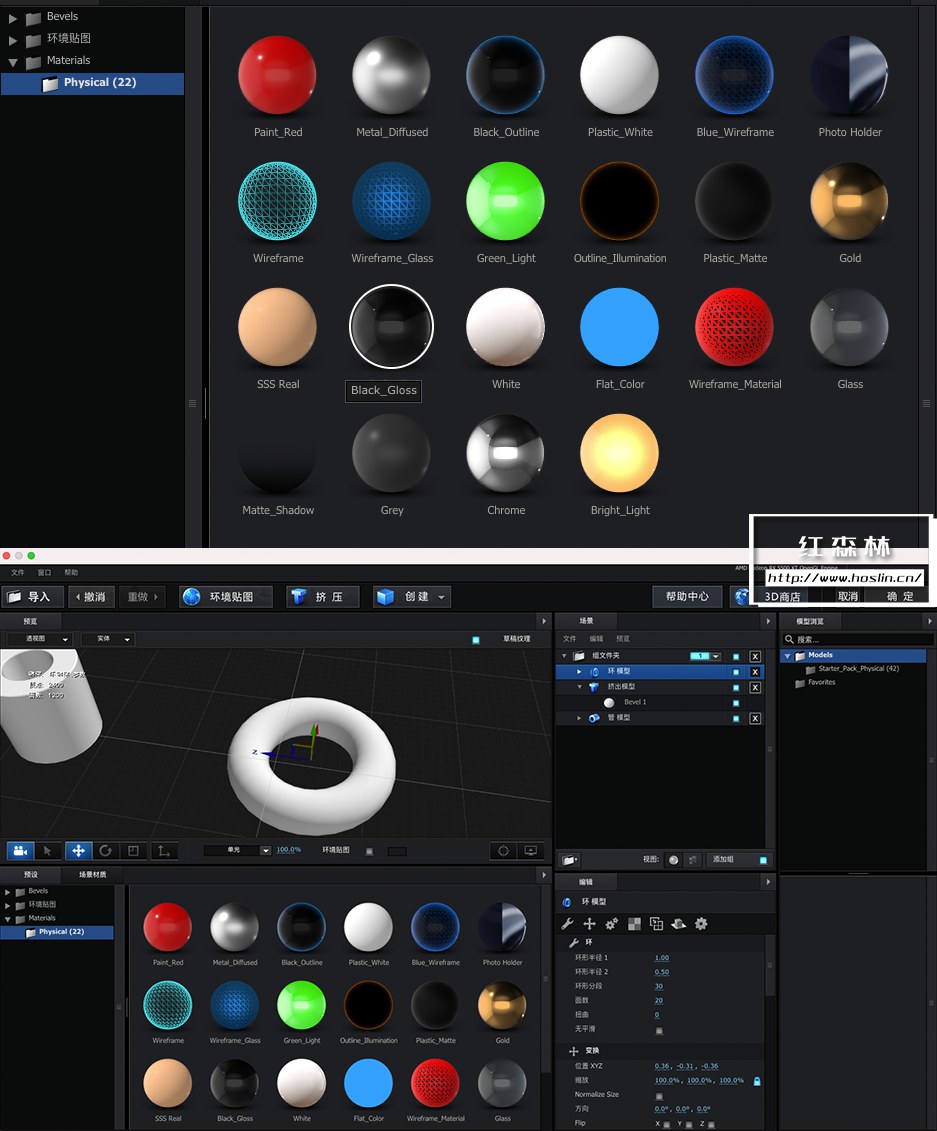Toggle visibility square of 挤出模型 row
The image size is (937, 1131).
pos(736,687)
